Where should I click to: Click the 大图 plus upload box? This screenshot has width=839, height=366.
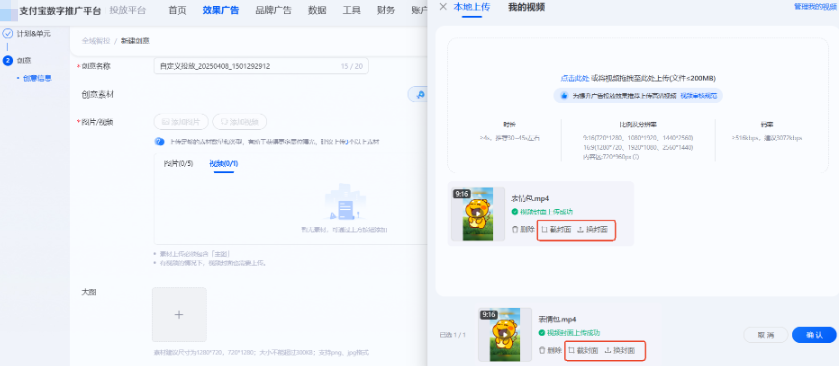(179, 315)
